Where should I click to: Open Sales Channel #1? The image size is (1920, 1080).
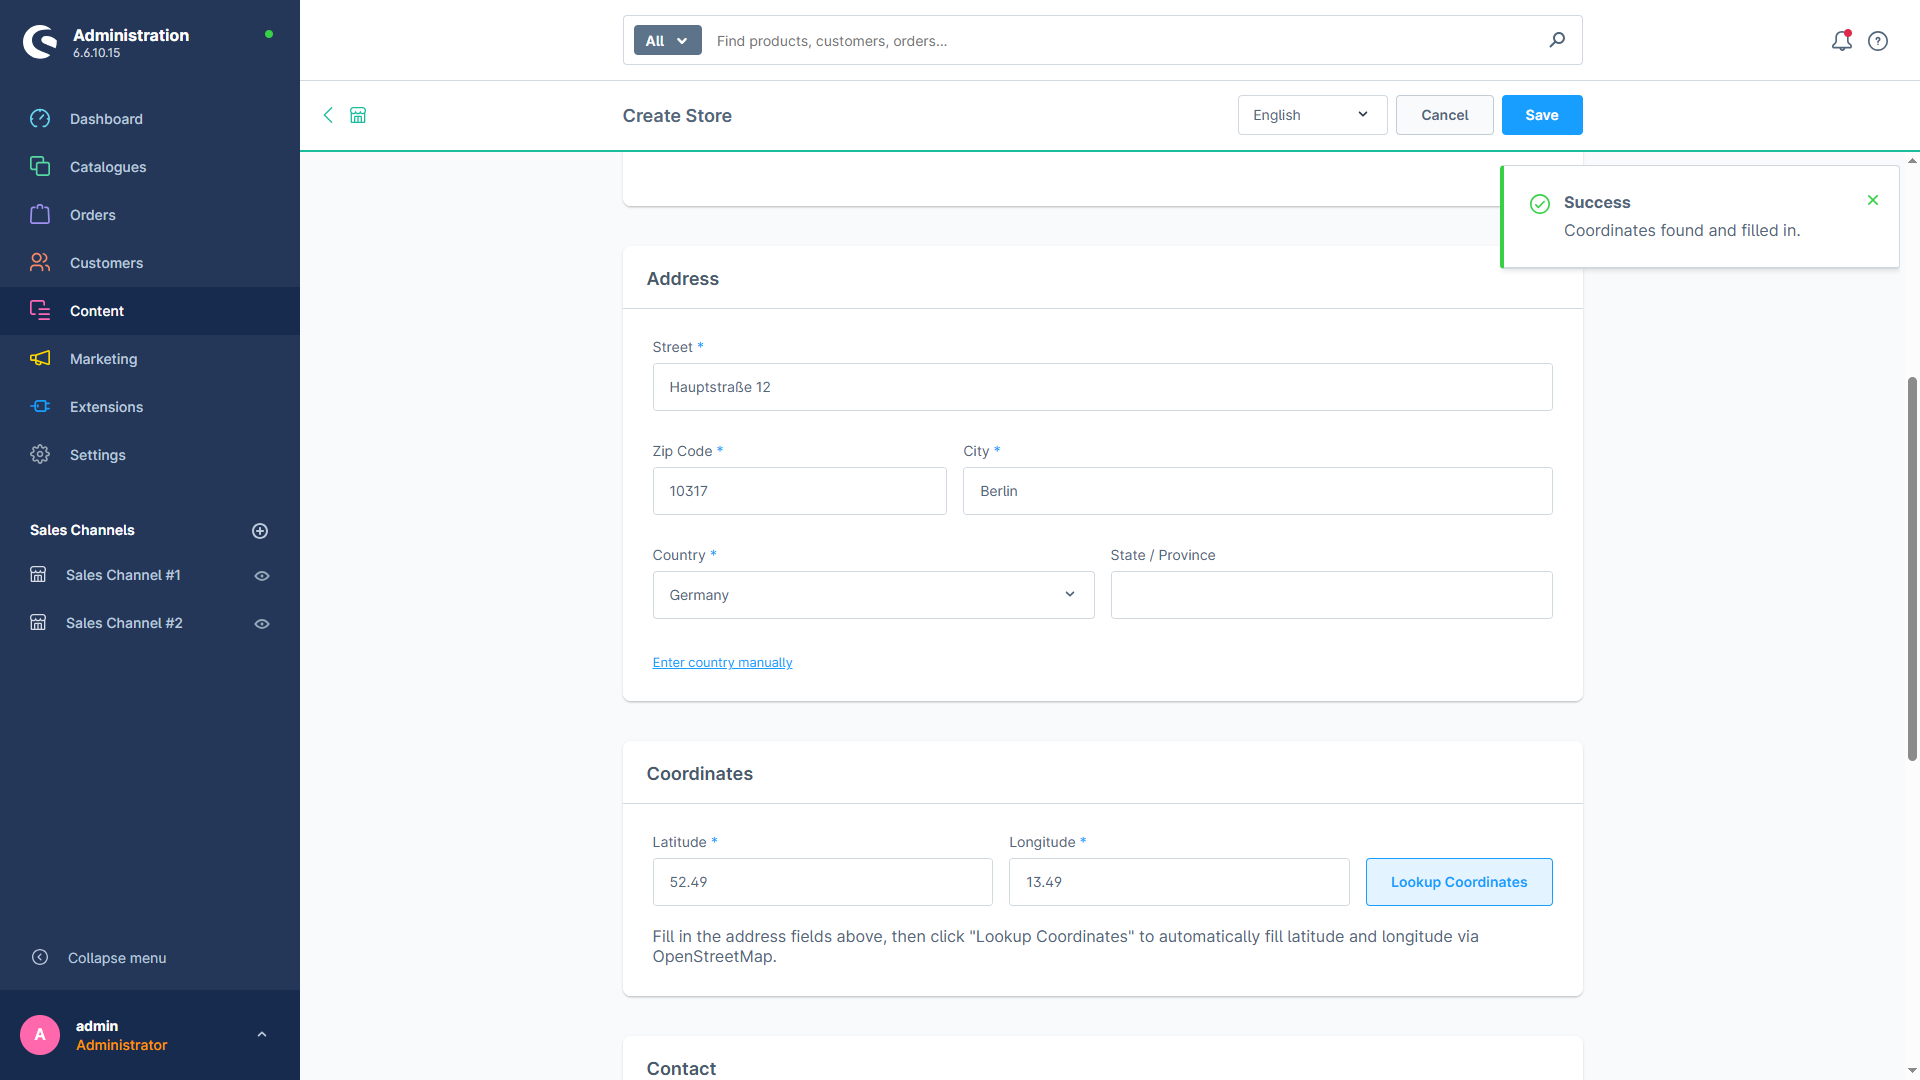[x=123, y=575]
